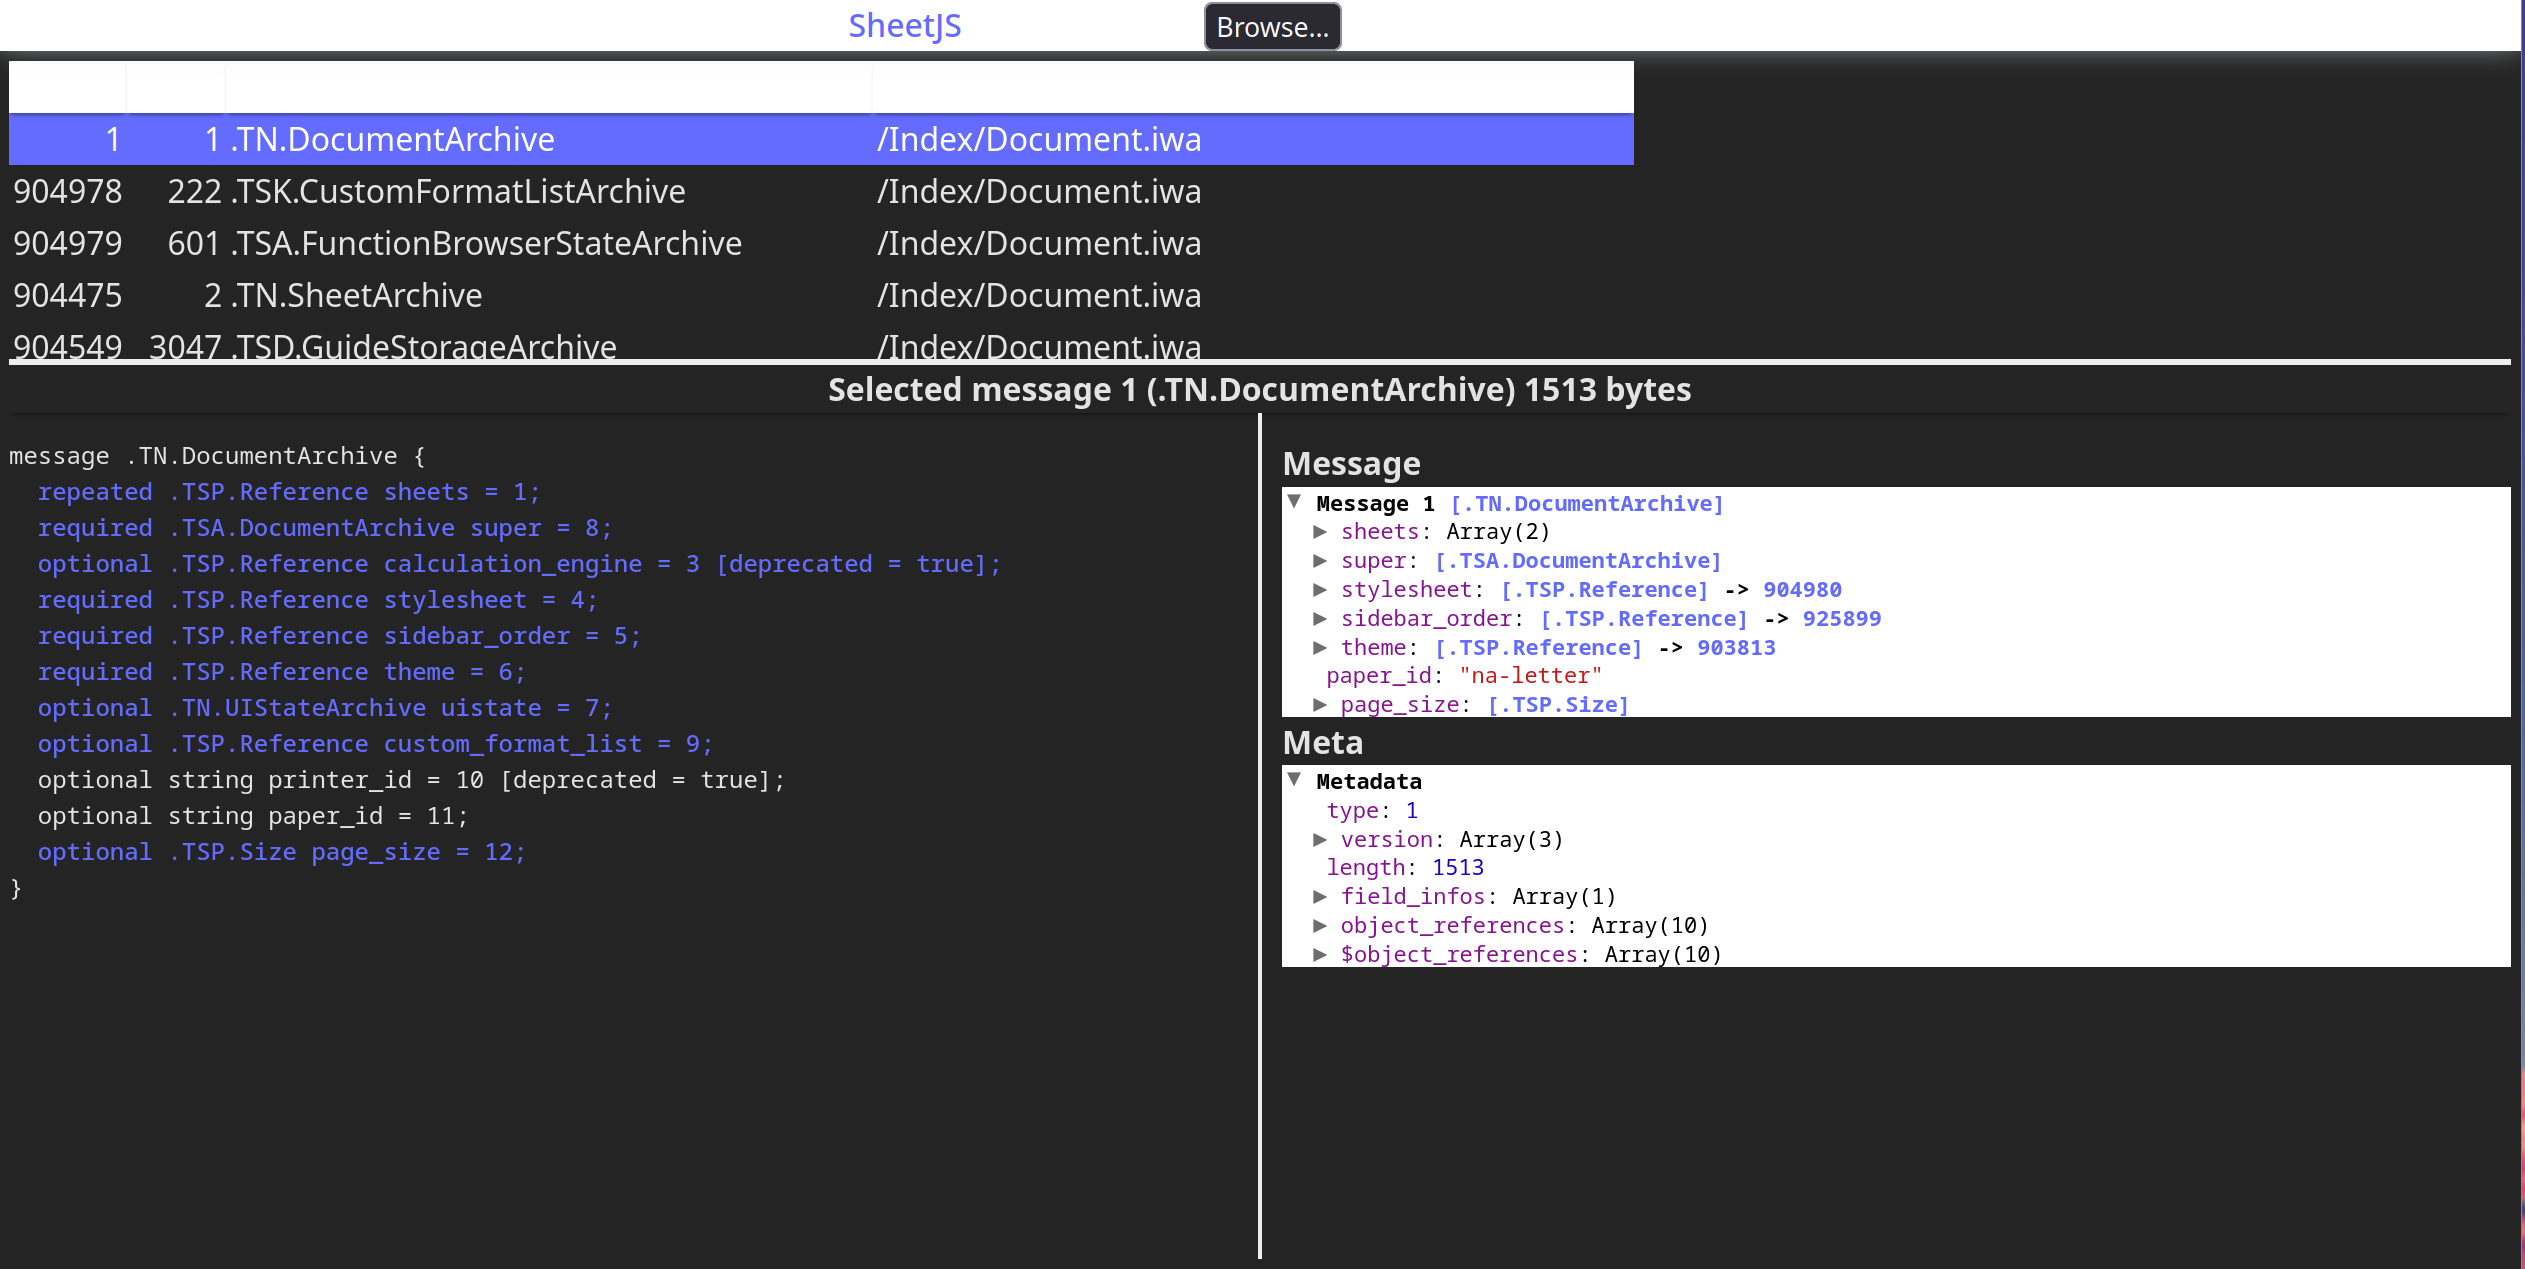Expand the sheets Array(2) node
The image size is (2525, 1269).
click(x=1320, y=532)
